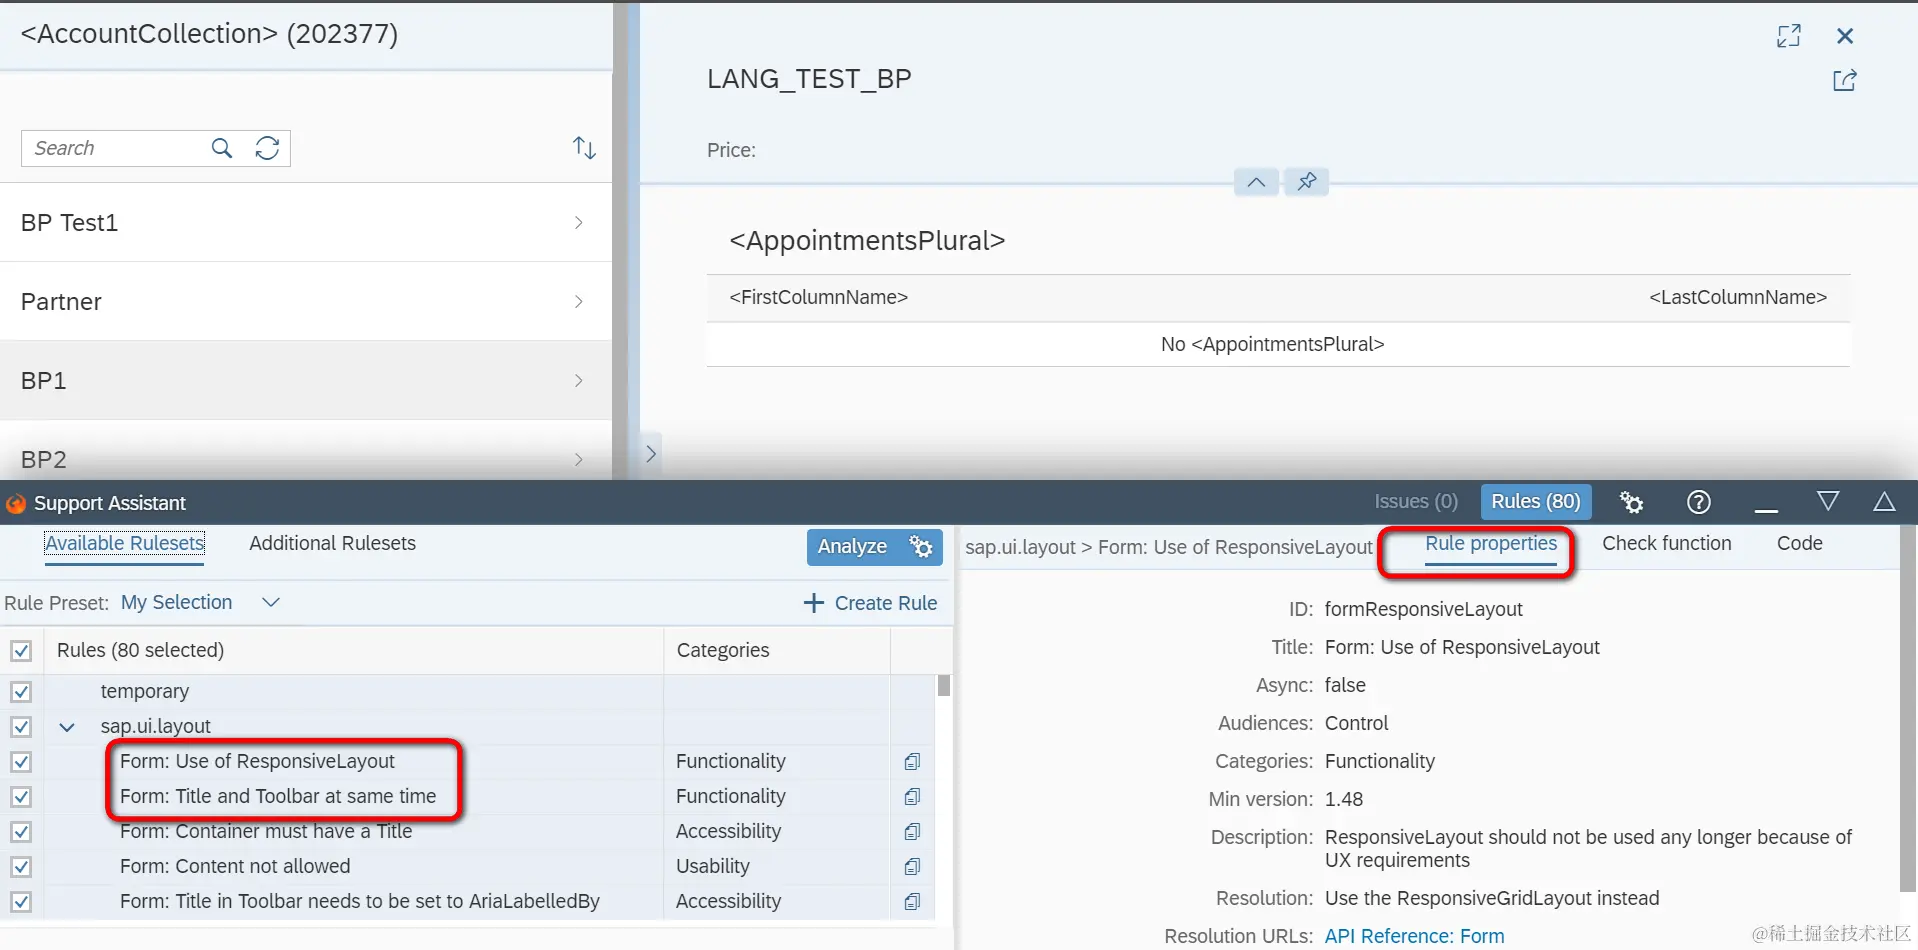Viewport: 1918px width, 950px height.
Task: Click Create Rule
Action: point(871,603)
